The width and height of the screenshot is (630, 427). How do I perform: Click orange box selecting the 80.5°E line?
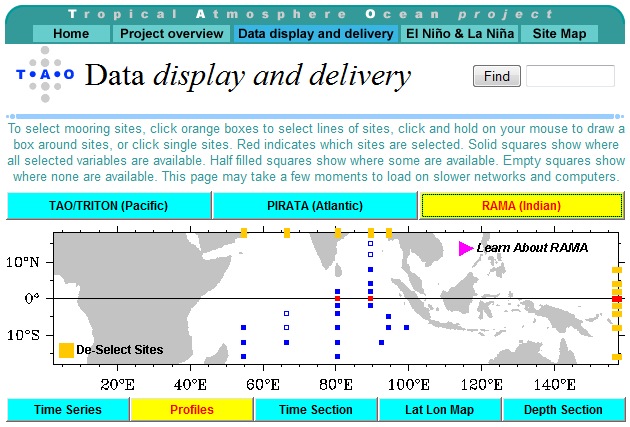point(338,233)
